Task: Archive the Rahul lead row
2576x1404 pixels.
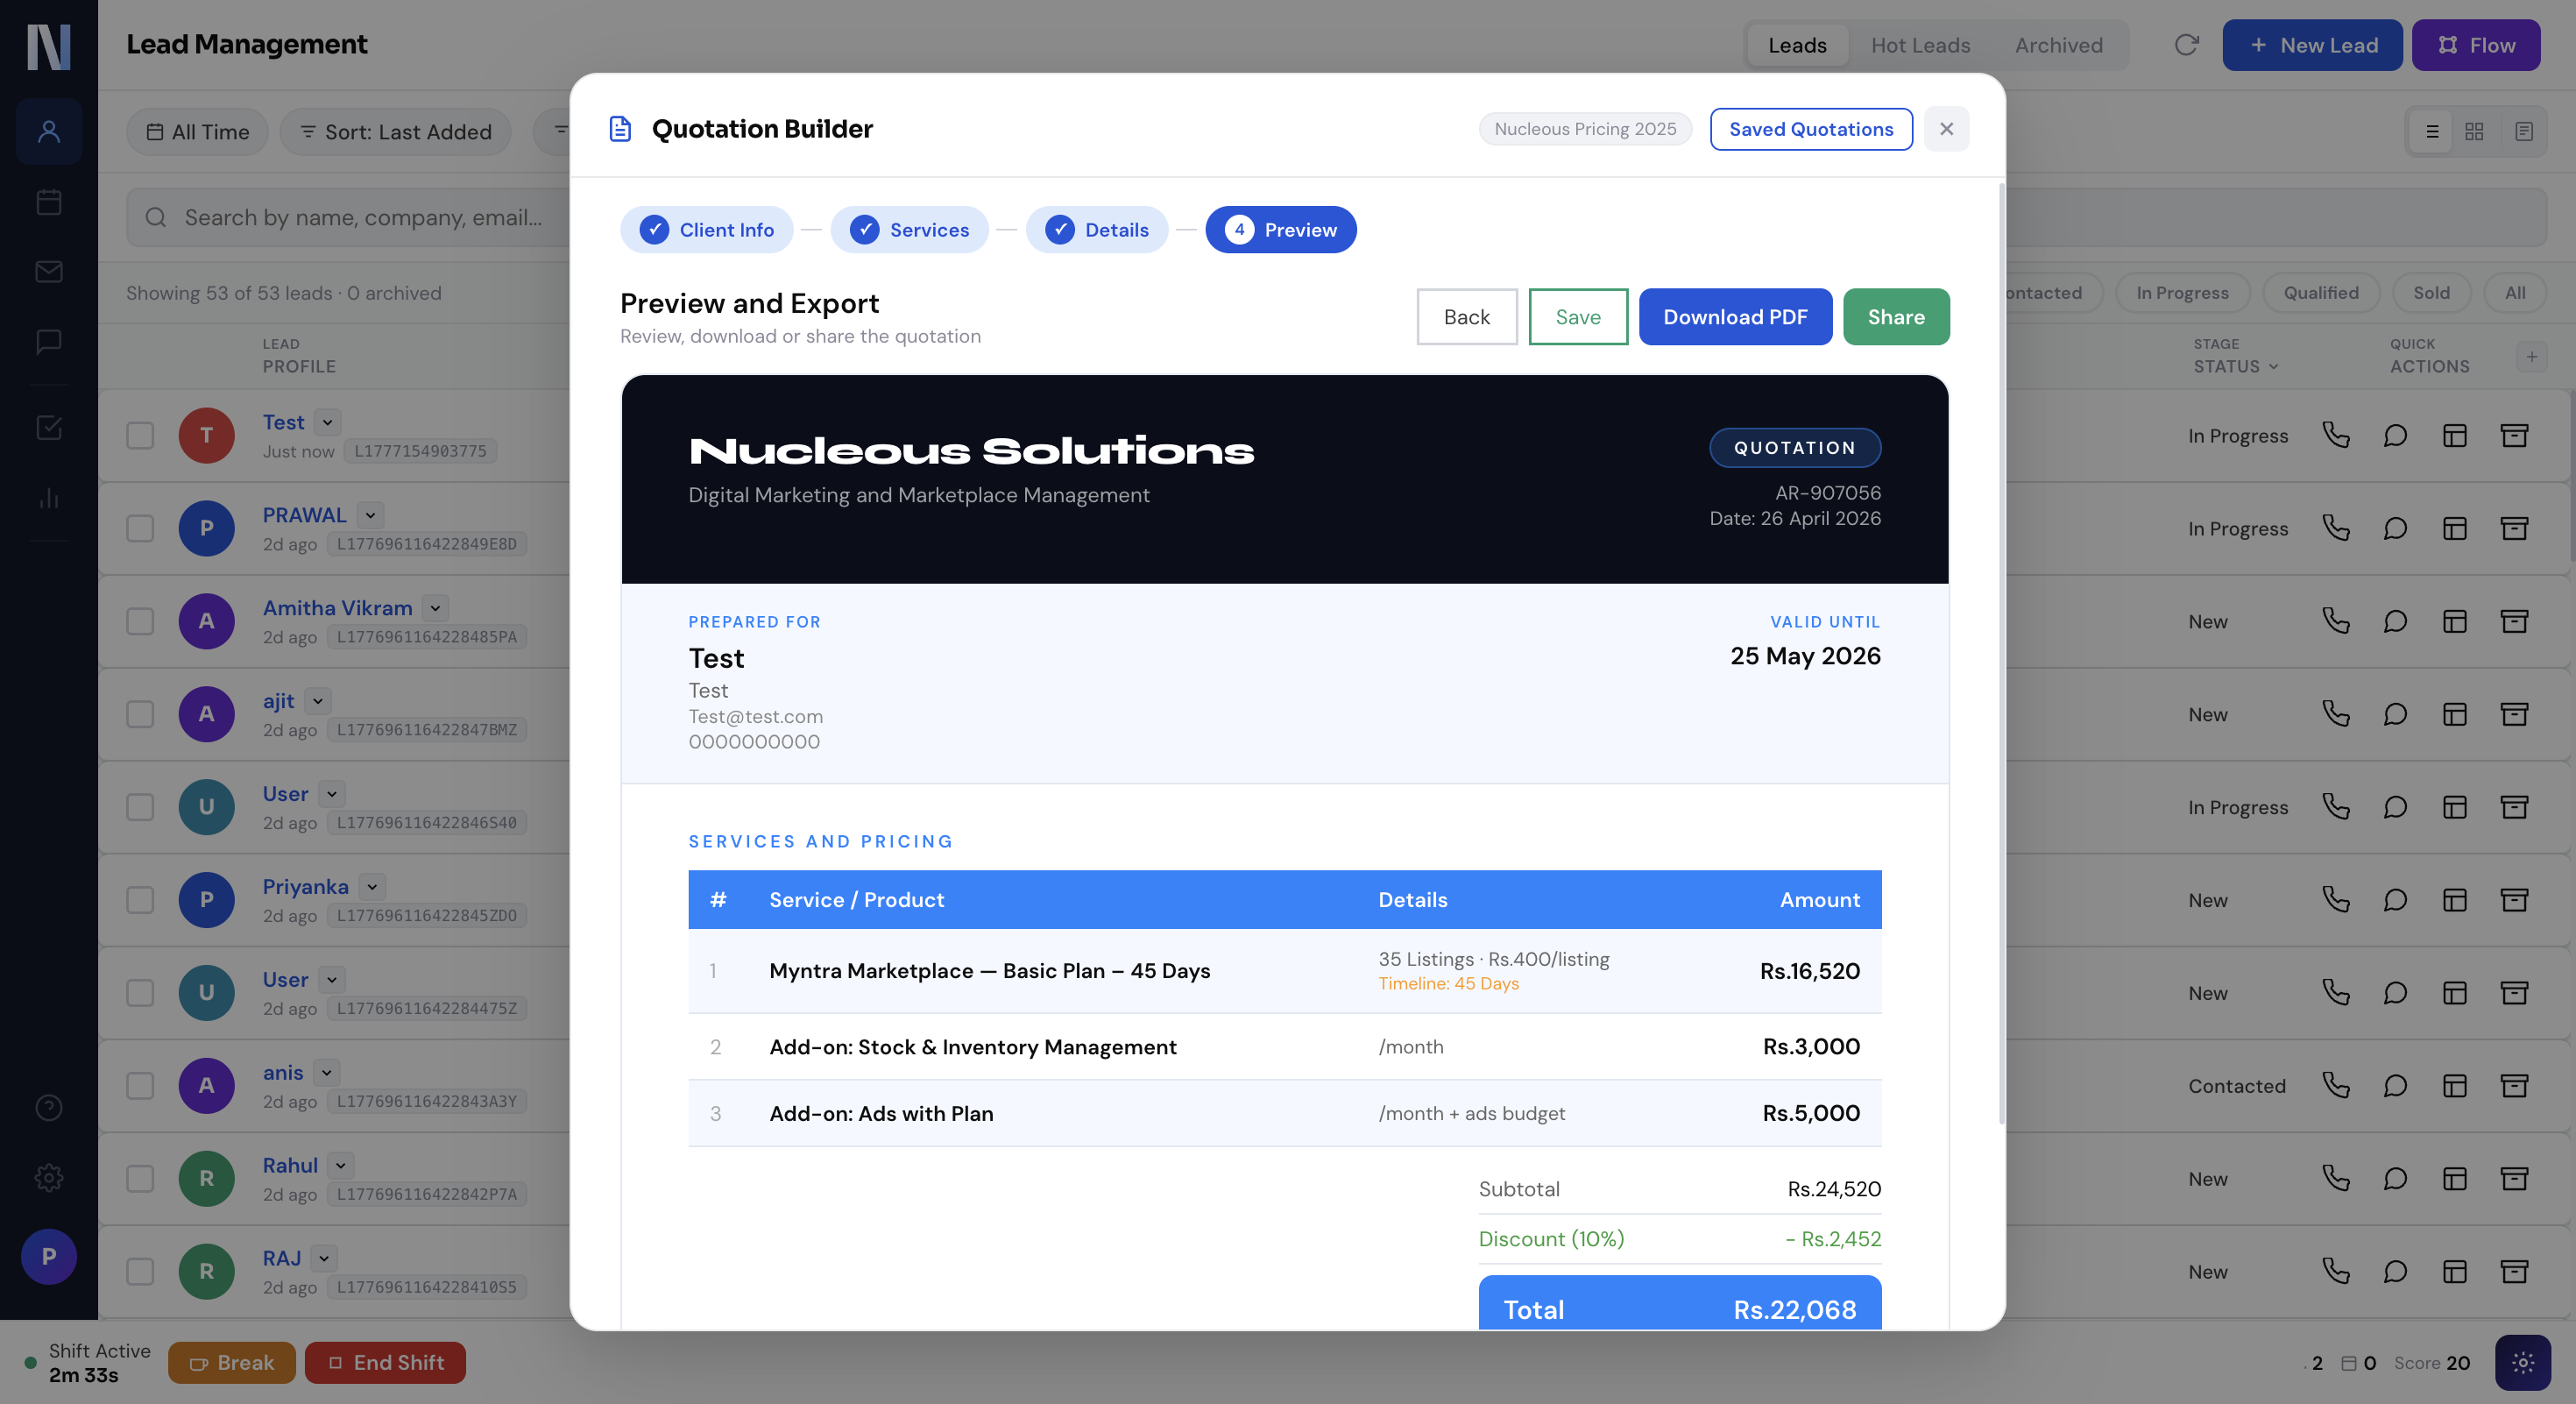Action: coord(2514,1178)
